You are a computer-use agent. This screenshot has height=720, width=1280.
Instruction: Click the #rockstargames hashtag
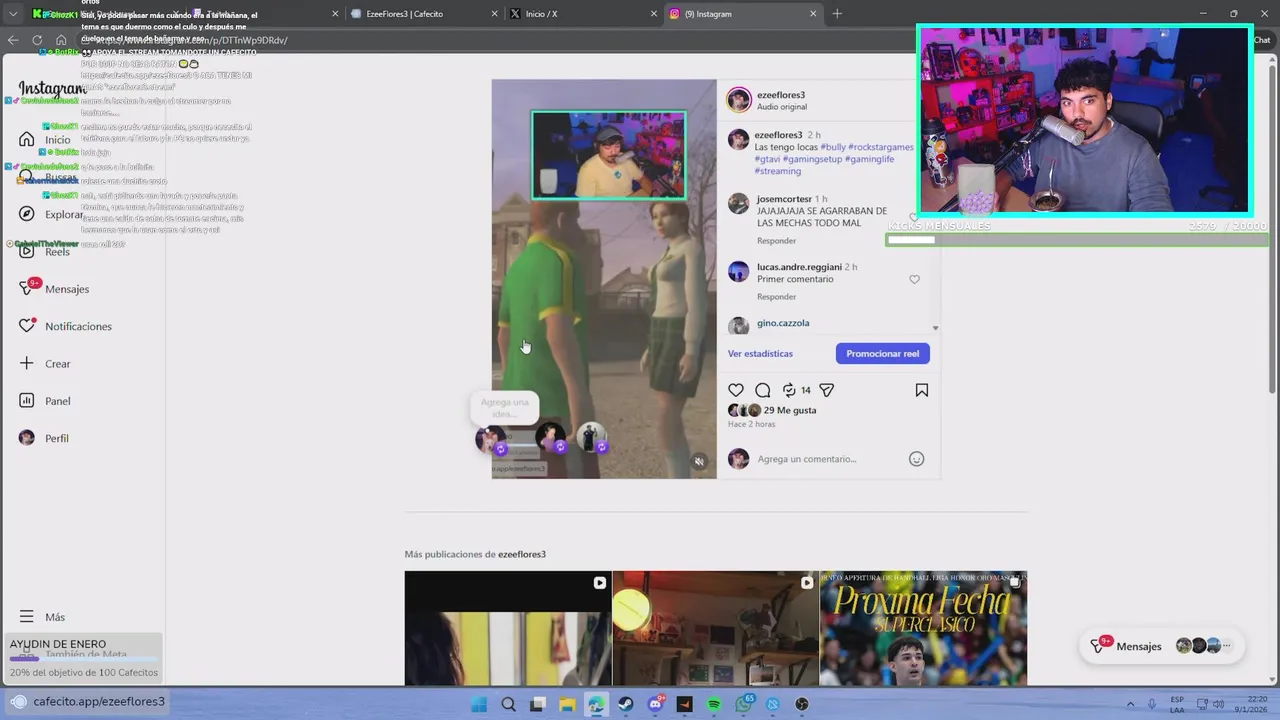point(882,147)
